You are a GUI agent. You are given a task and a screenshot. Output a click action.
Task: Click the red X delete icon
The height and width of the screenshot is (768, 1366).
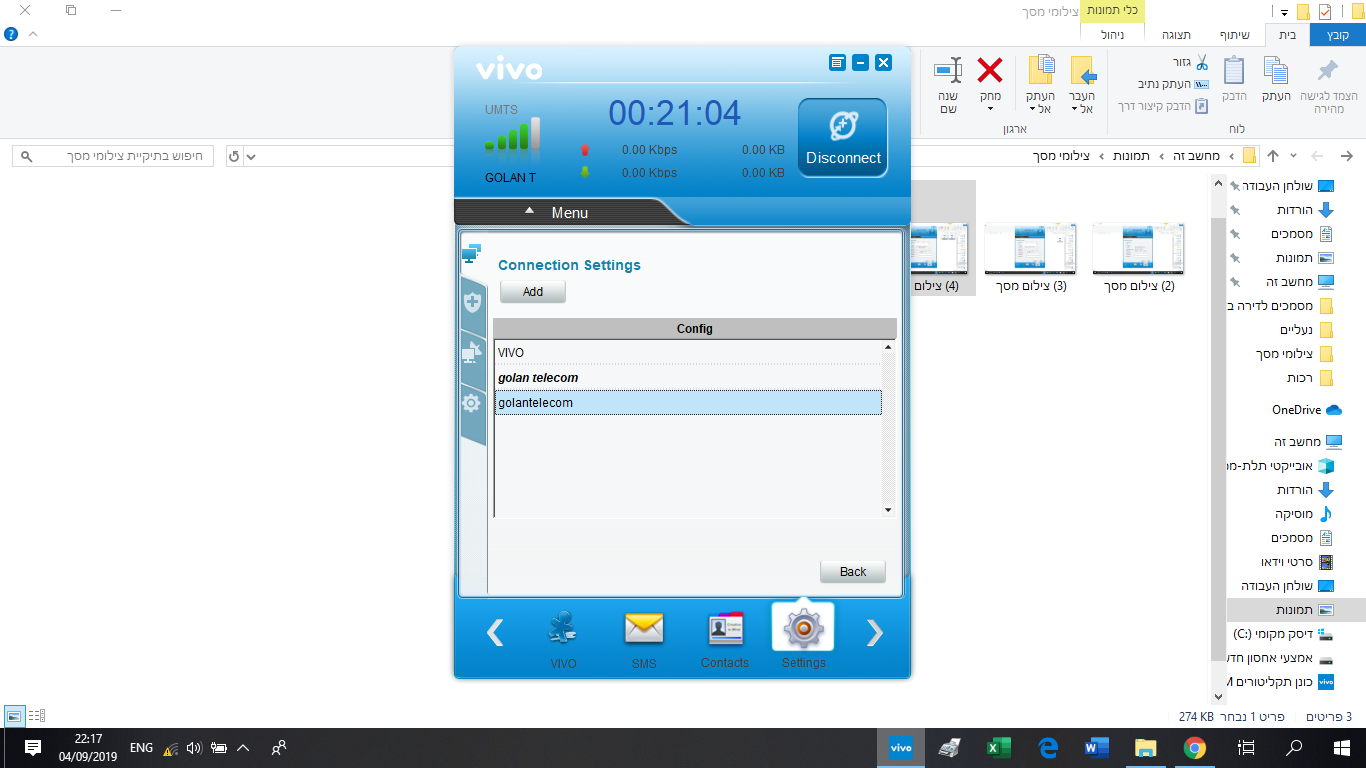point(990,70)
